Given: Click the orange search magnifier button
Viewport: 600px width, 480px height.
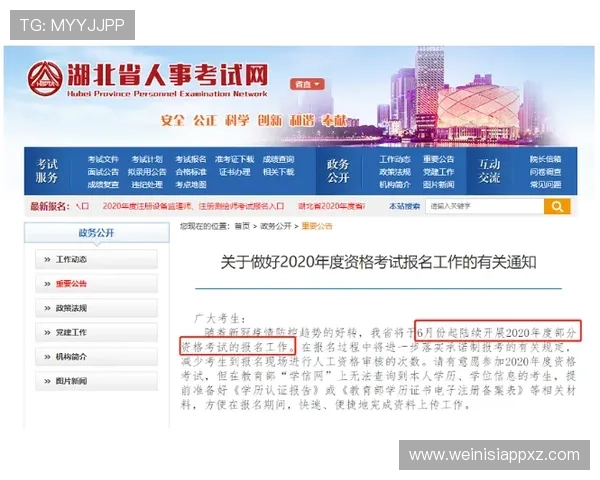Looking at the screenshot, I should coord(557,206).
